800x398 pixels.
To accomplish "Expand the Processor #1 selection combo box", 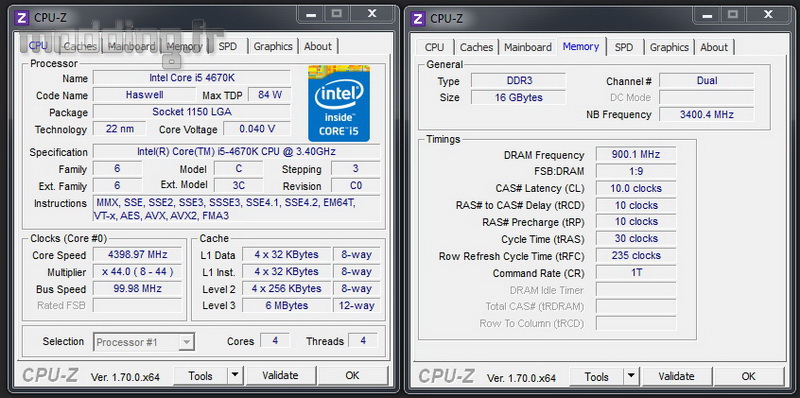I will click(144, 342).
